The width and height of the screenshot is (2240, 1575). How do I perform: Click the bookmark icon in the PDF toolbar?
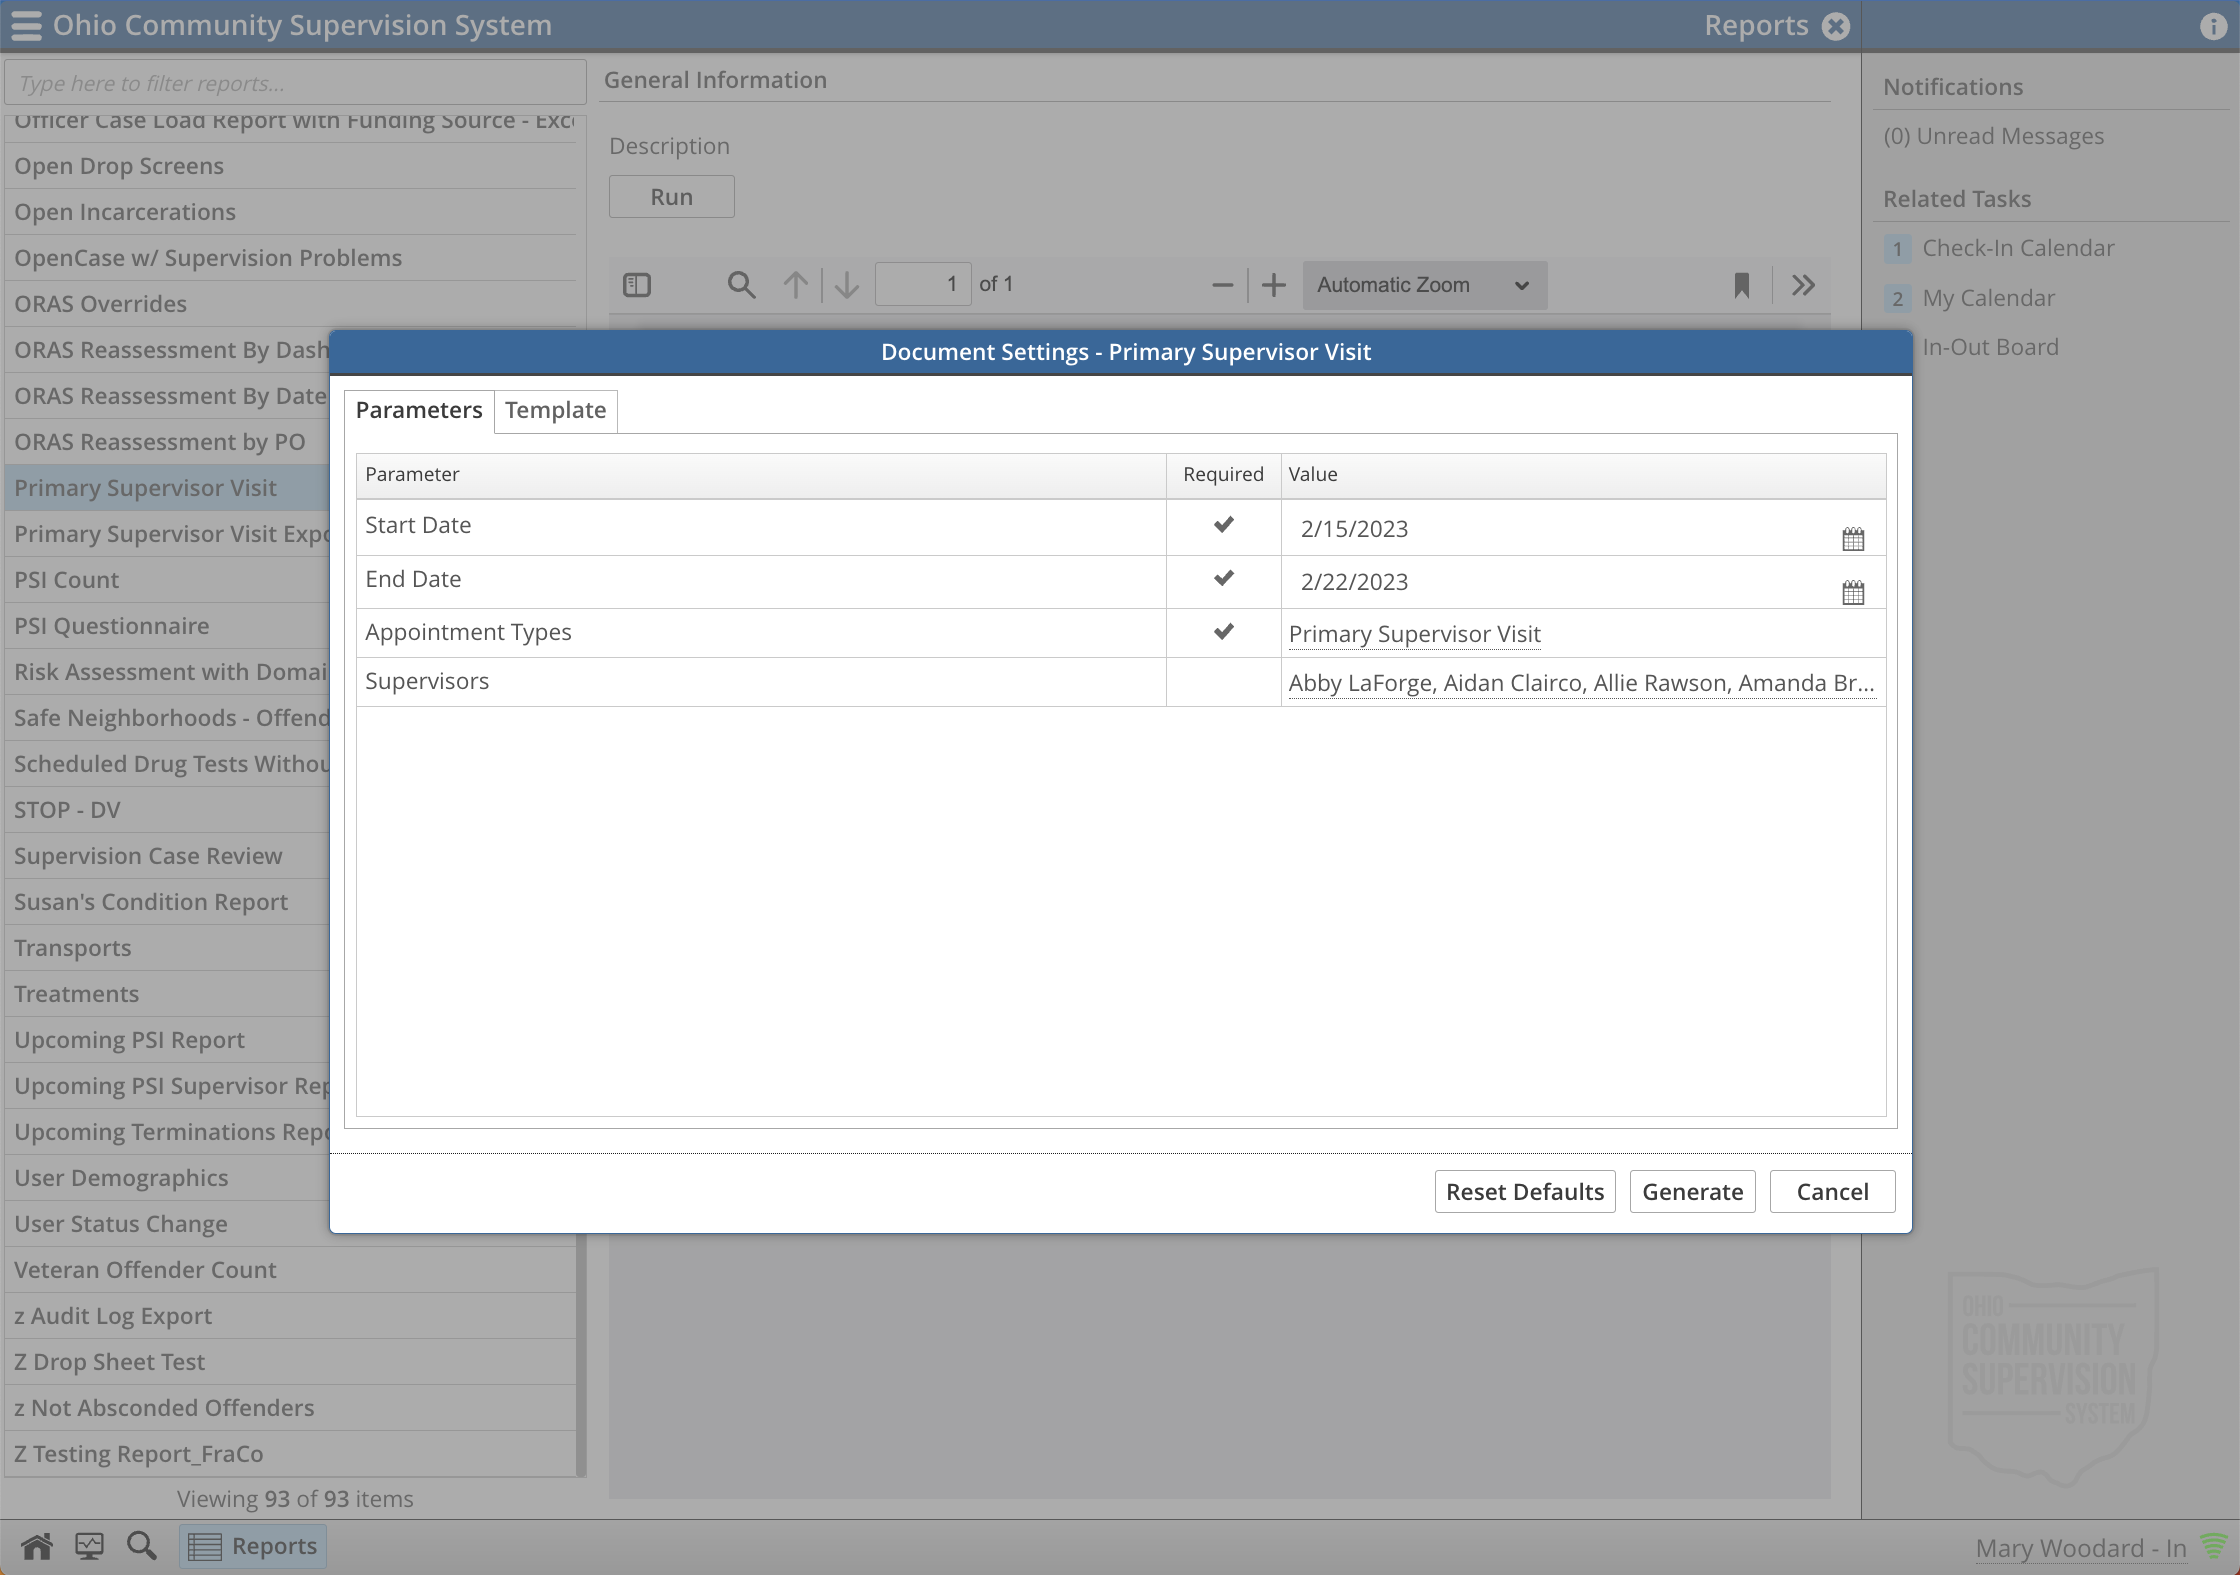point(1741,284)
